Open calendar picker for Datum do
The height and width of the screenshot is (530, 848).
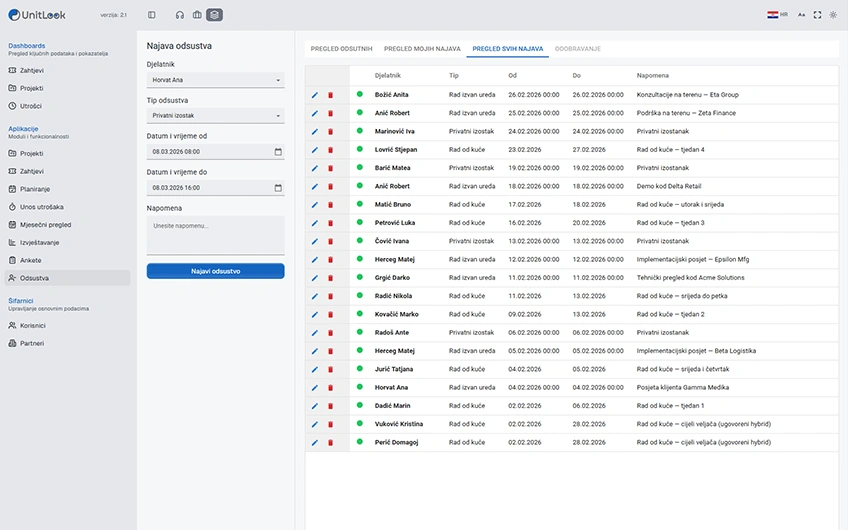(x=278, y=188)
